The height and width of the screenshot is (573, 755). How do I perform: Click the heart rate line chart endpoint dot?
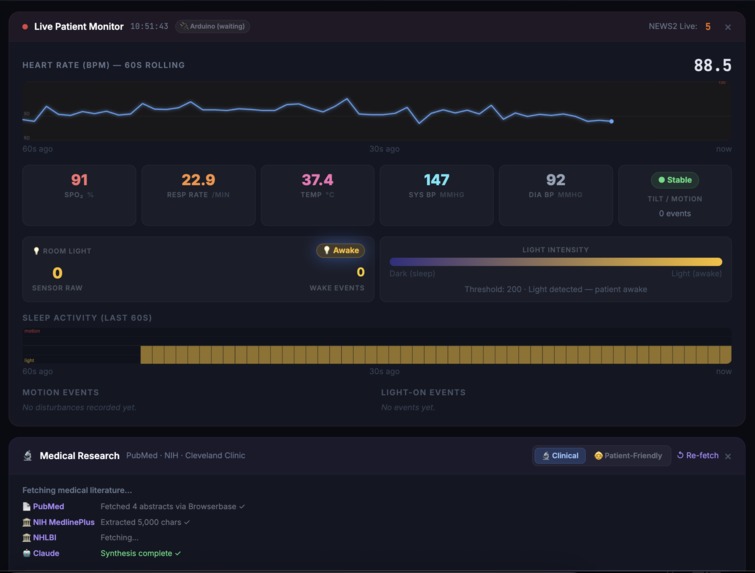tap(612, 121)
